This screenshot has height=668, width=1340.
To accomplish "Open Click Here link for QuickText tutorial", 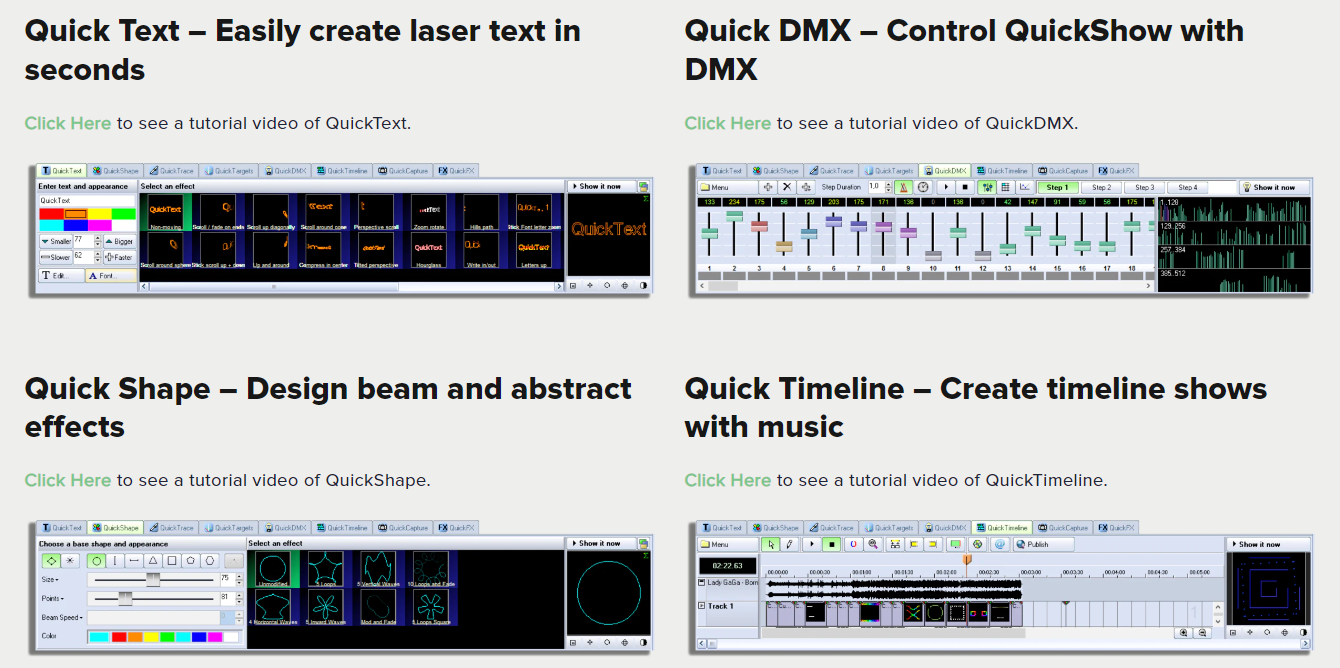I will [x=68, y=123].
